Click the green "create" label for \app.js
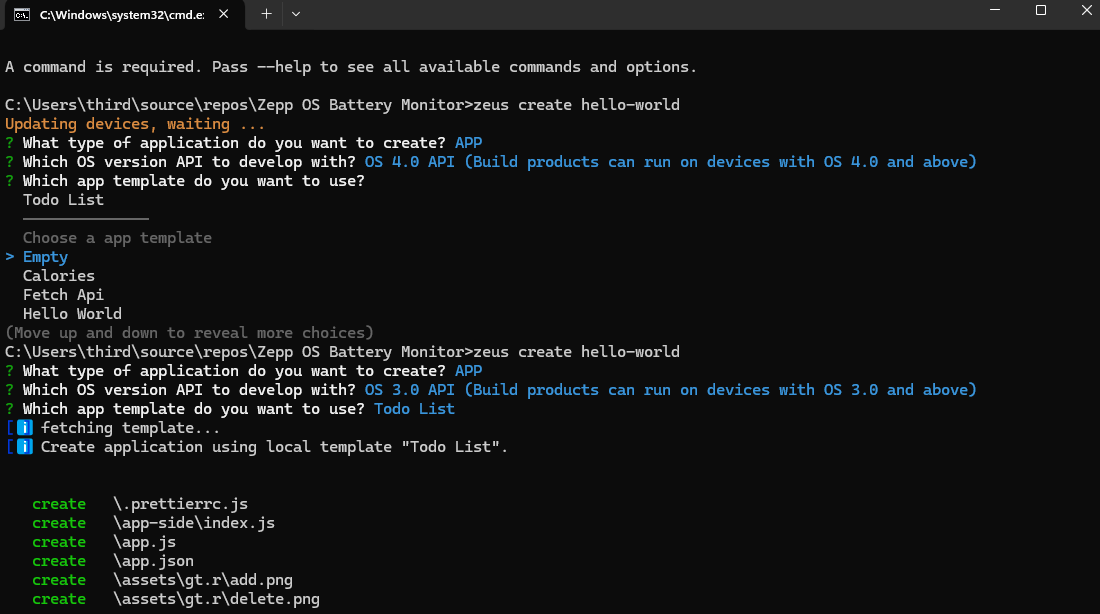 (x=59, y=541)
